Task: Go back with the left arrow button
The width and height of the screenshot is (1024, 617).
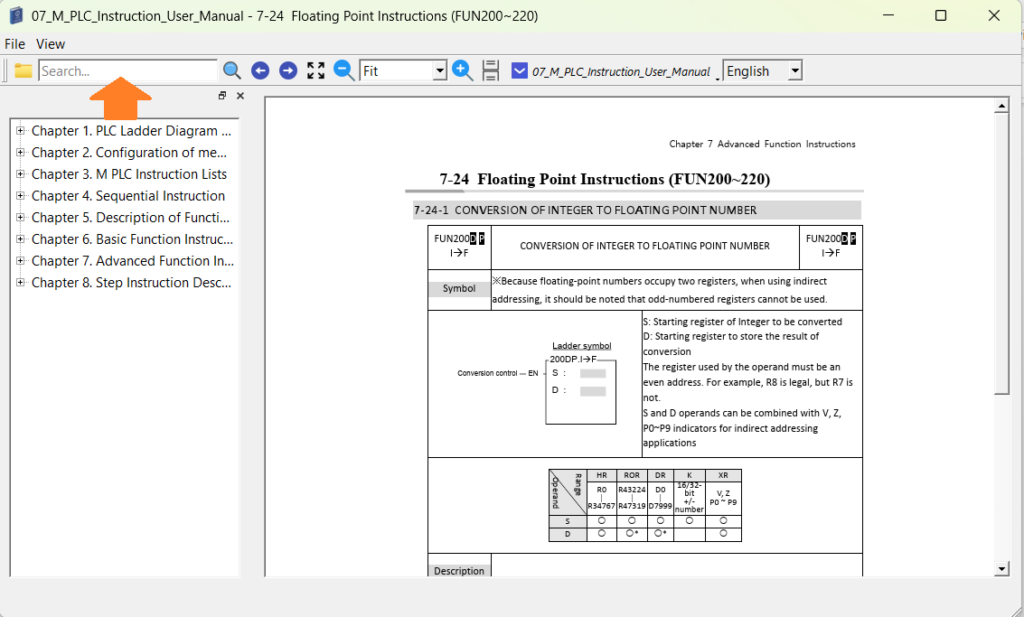Action: tap(260, 71)
